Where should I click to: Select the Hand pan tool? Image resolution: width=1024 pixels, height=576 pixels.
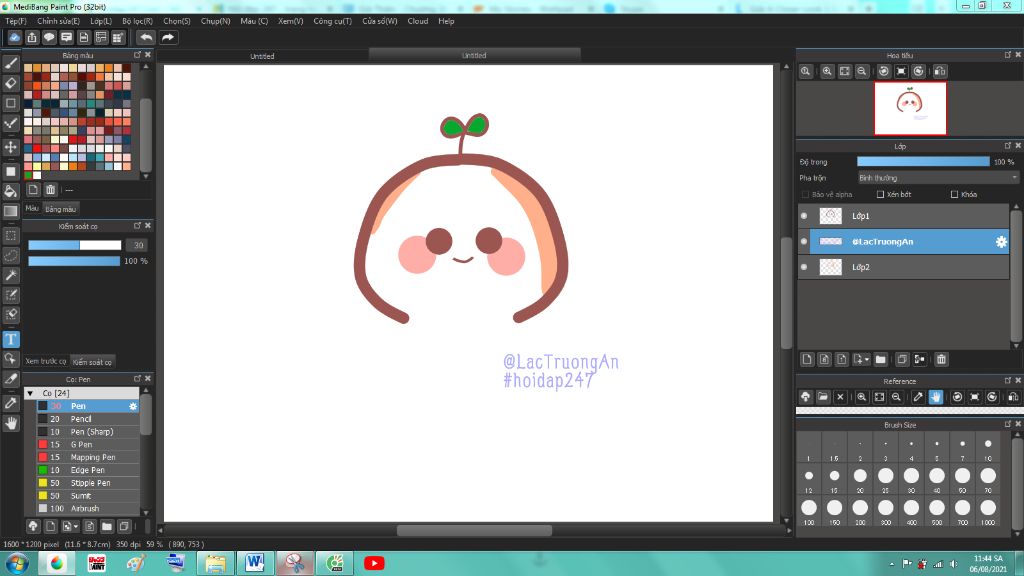(x=11, y=423)
